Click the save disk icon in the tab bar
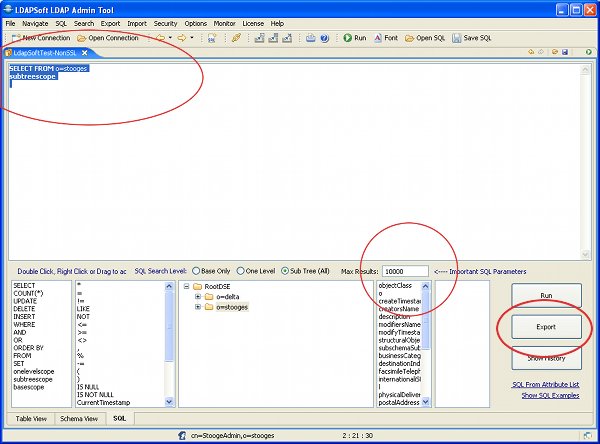 pos(565,52)
